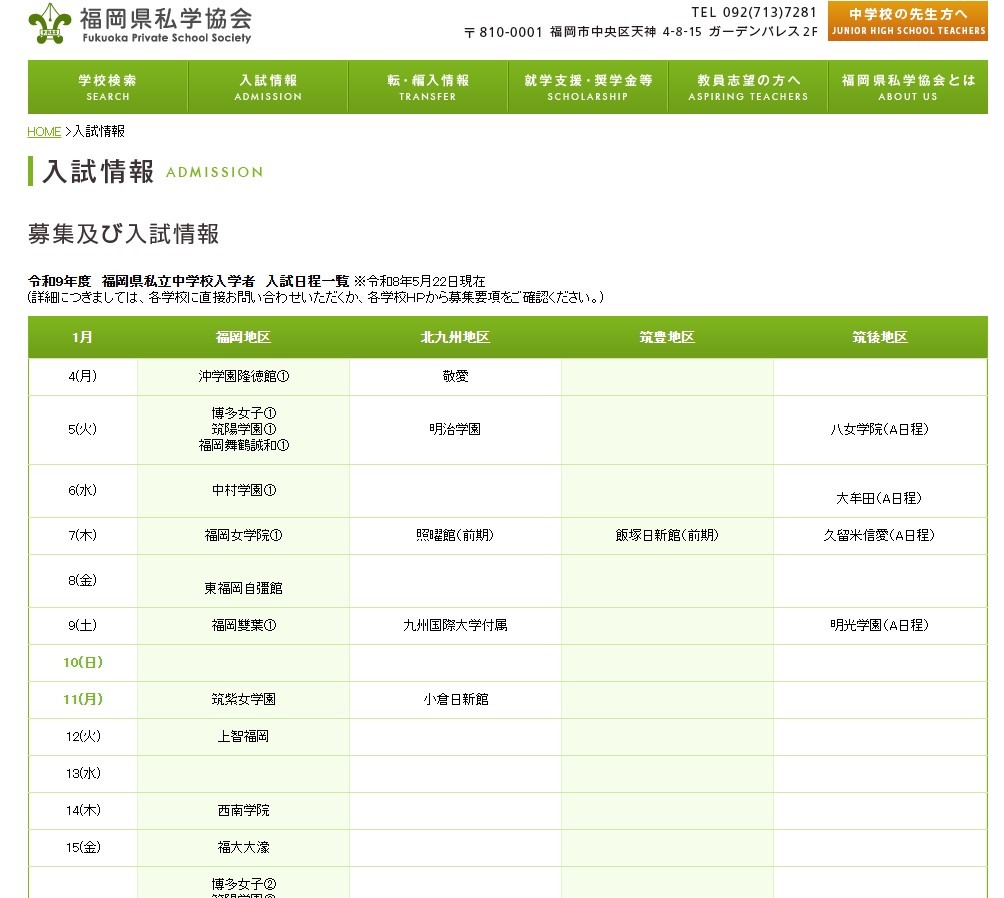The image size is (1004, 898).
Task: Click the 沖学園隆徳館① cell
Action: click(243, 377)
